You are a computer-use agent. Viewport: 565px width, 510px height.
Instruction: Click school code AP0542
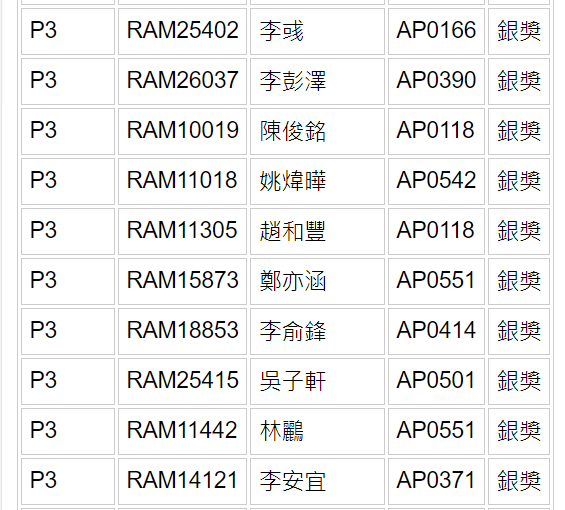(436, 180)
